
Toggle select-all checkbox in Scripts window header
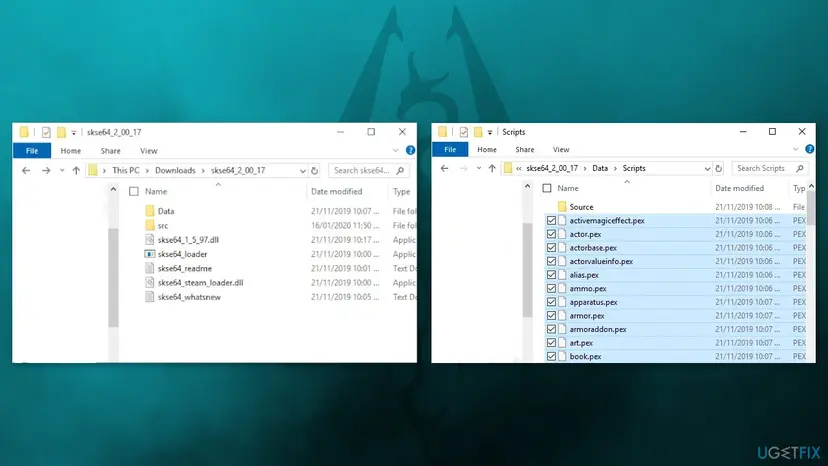click(x=547, y=188)
